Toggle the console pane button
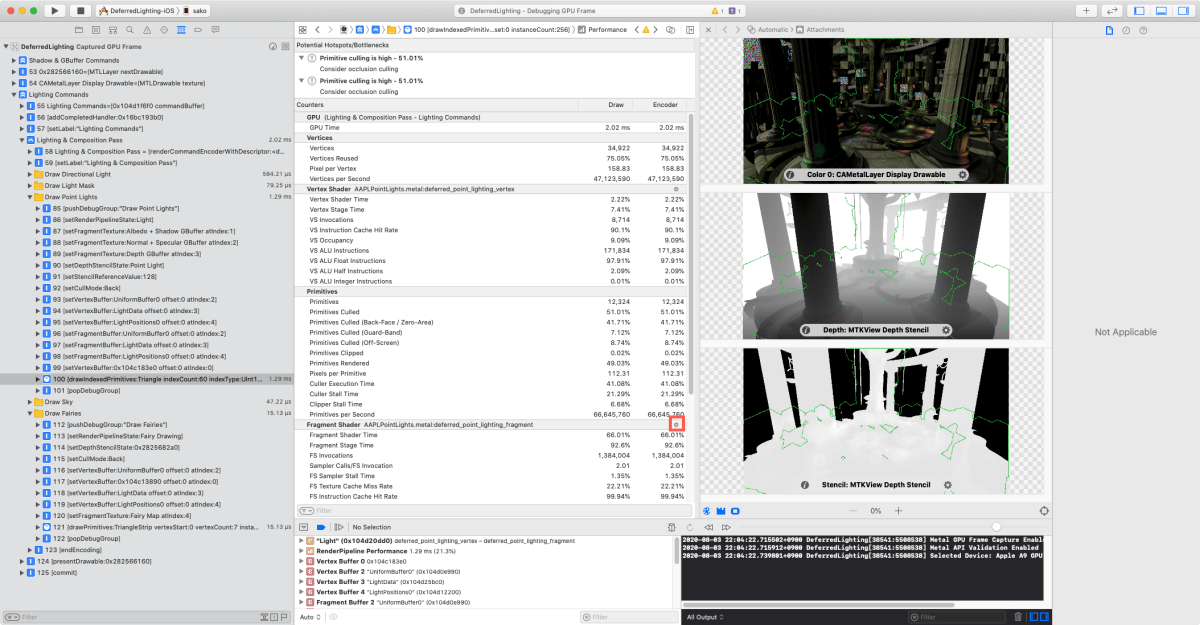Screen dimensions: 1200x625 coord(1045,617)
